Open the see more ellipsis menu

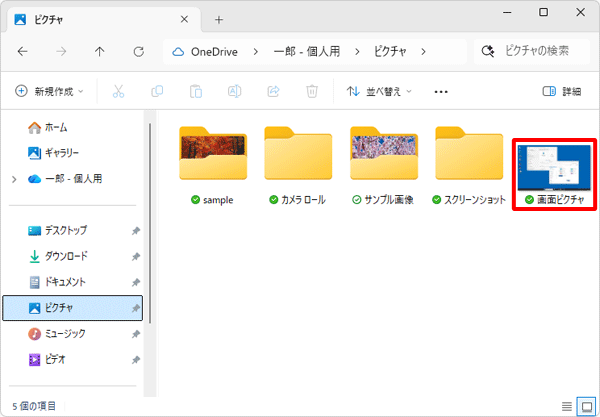click(x=441, y=92)
